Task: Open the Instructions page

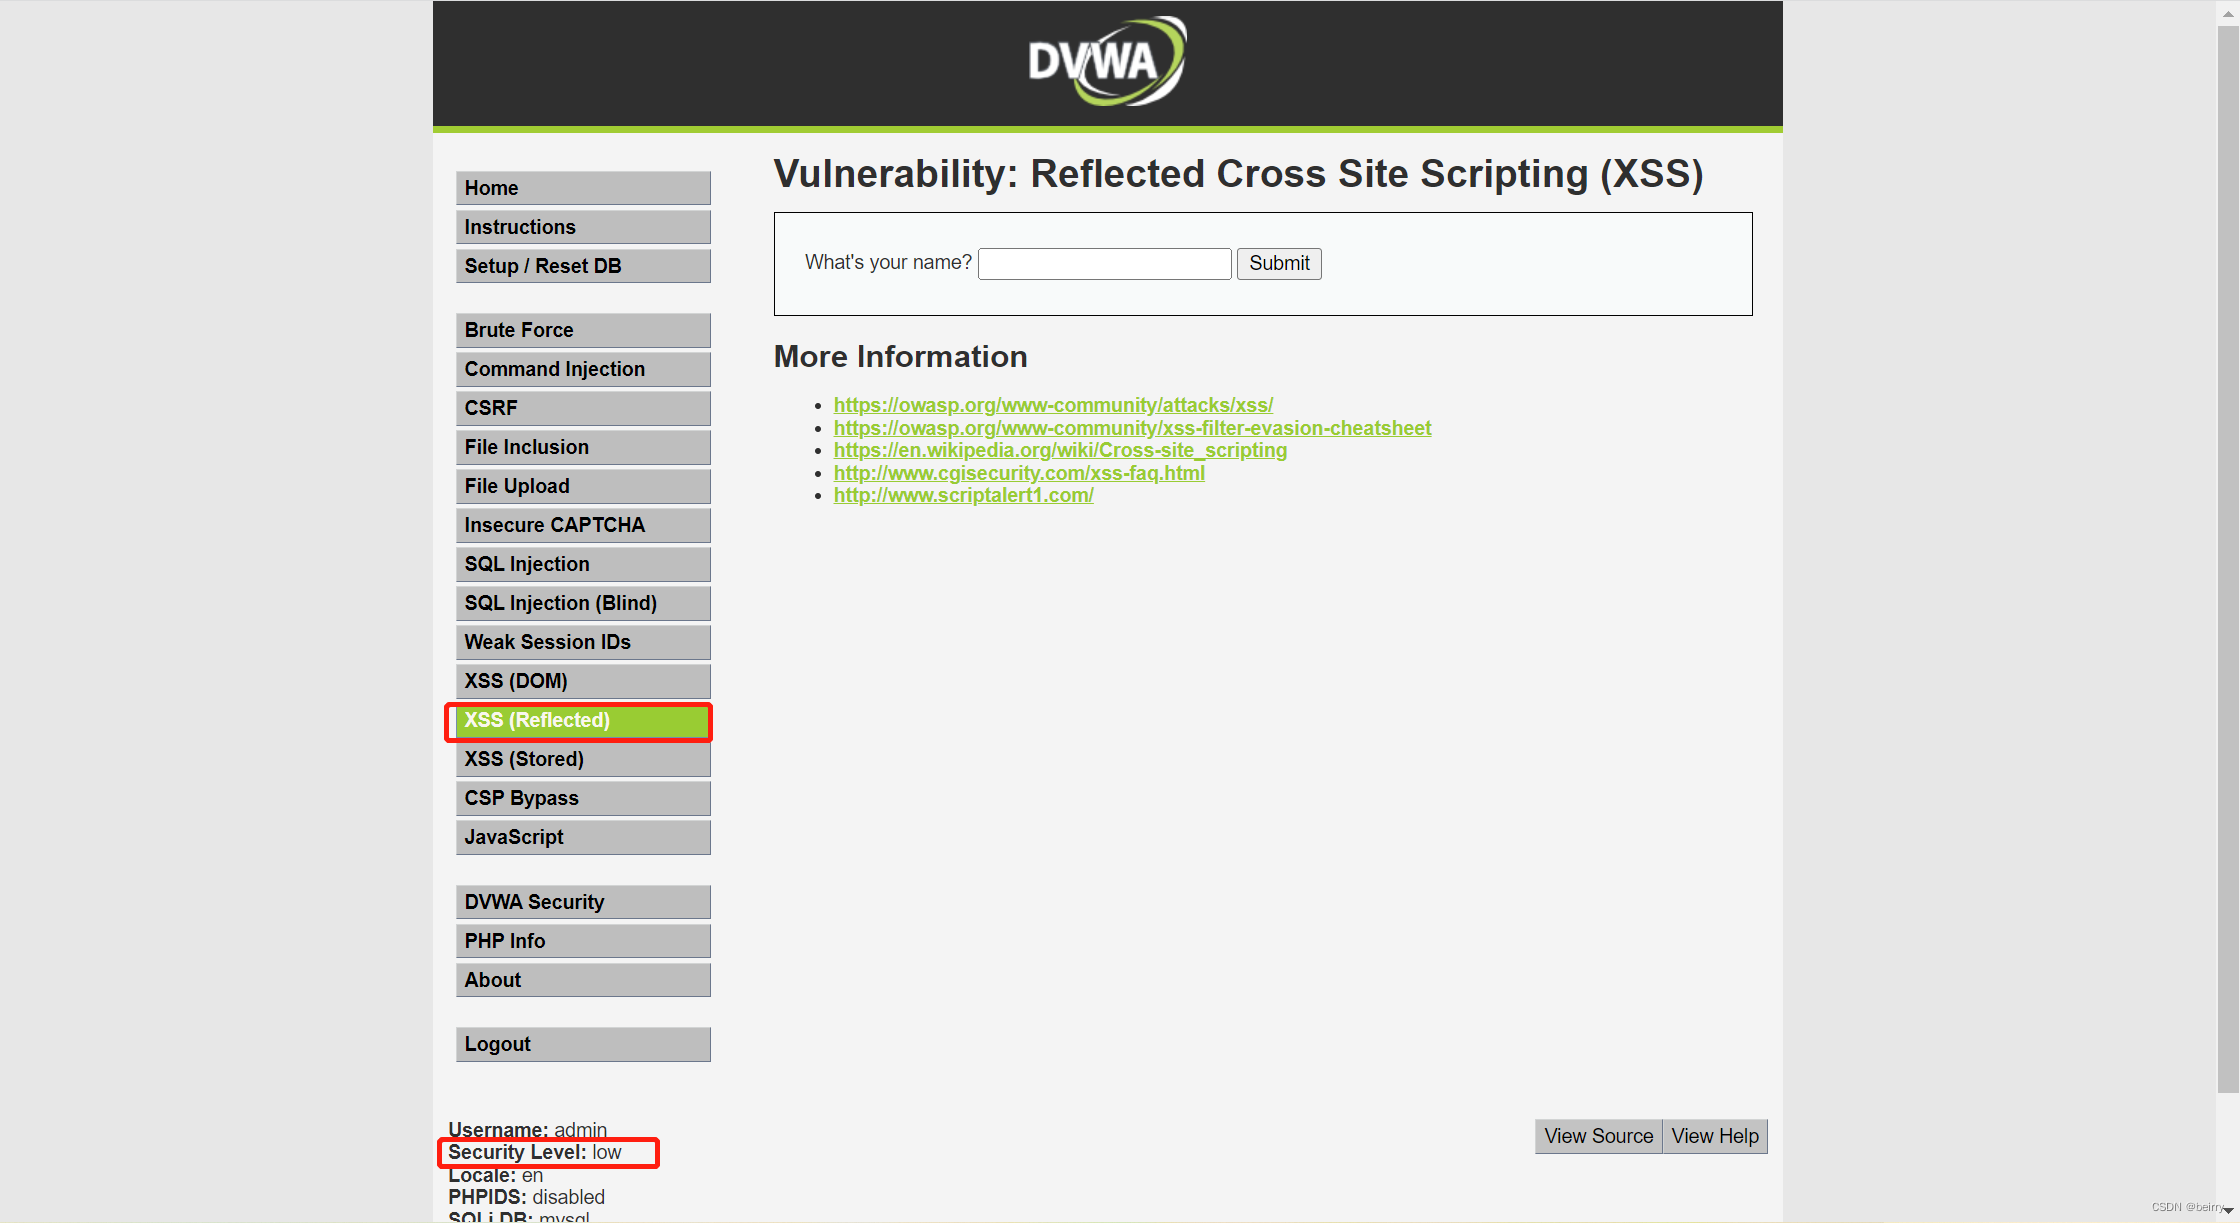Action: (582, 227)
